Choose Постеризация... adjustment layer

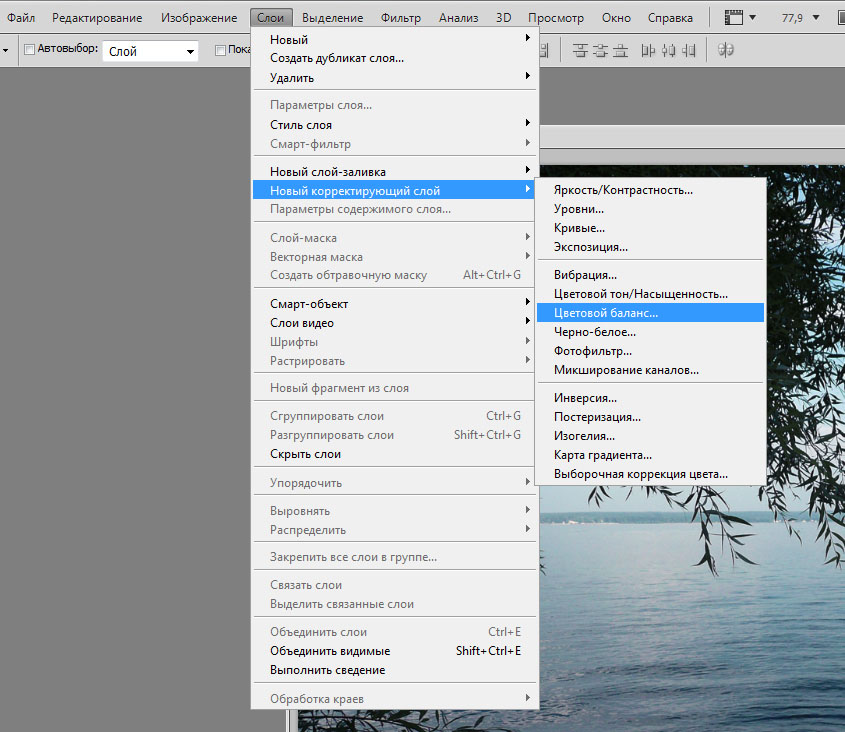pyautogui.click(x=650, y=417)
